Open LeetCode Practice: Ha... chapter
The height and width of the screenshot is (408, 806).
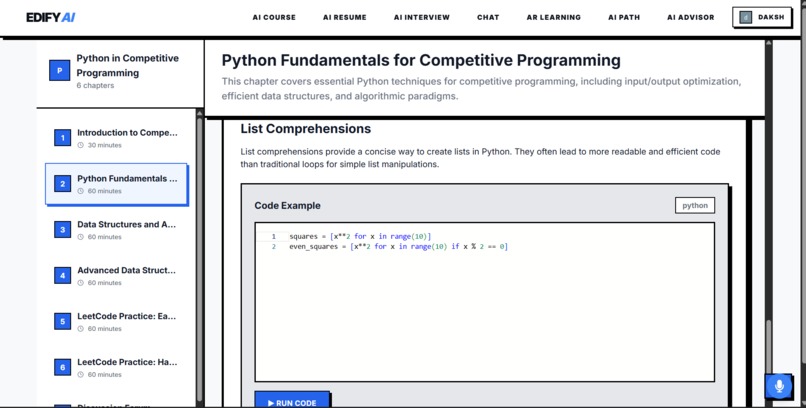[x=117, y=367]
